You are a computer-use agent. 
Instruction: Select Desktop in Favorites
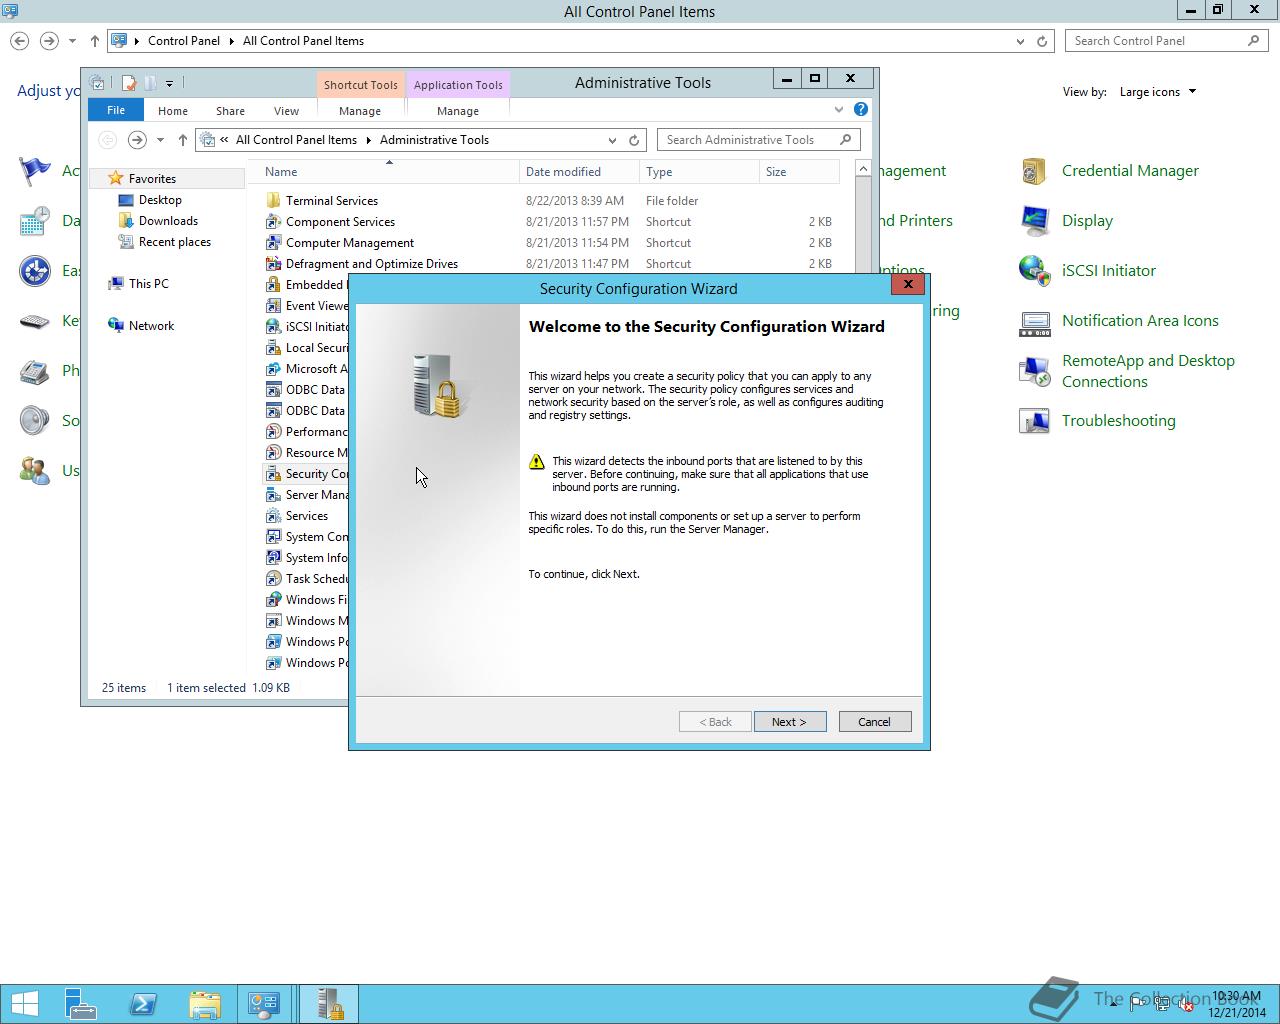coord(160,200)
